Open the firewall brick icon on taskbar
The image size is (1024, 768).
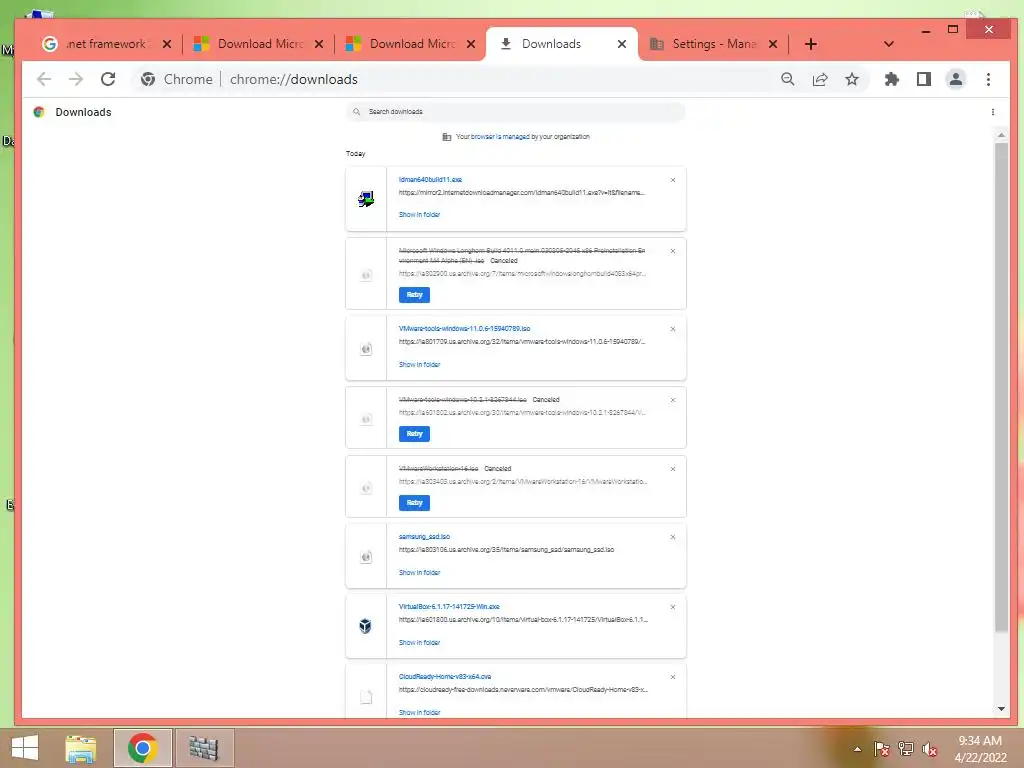pos(204,748)
